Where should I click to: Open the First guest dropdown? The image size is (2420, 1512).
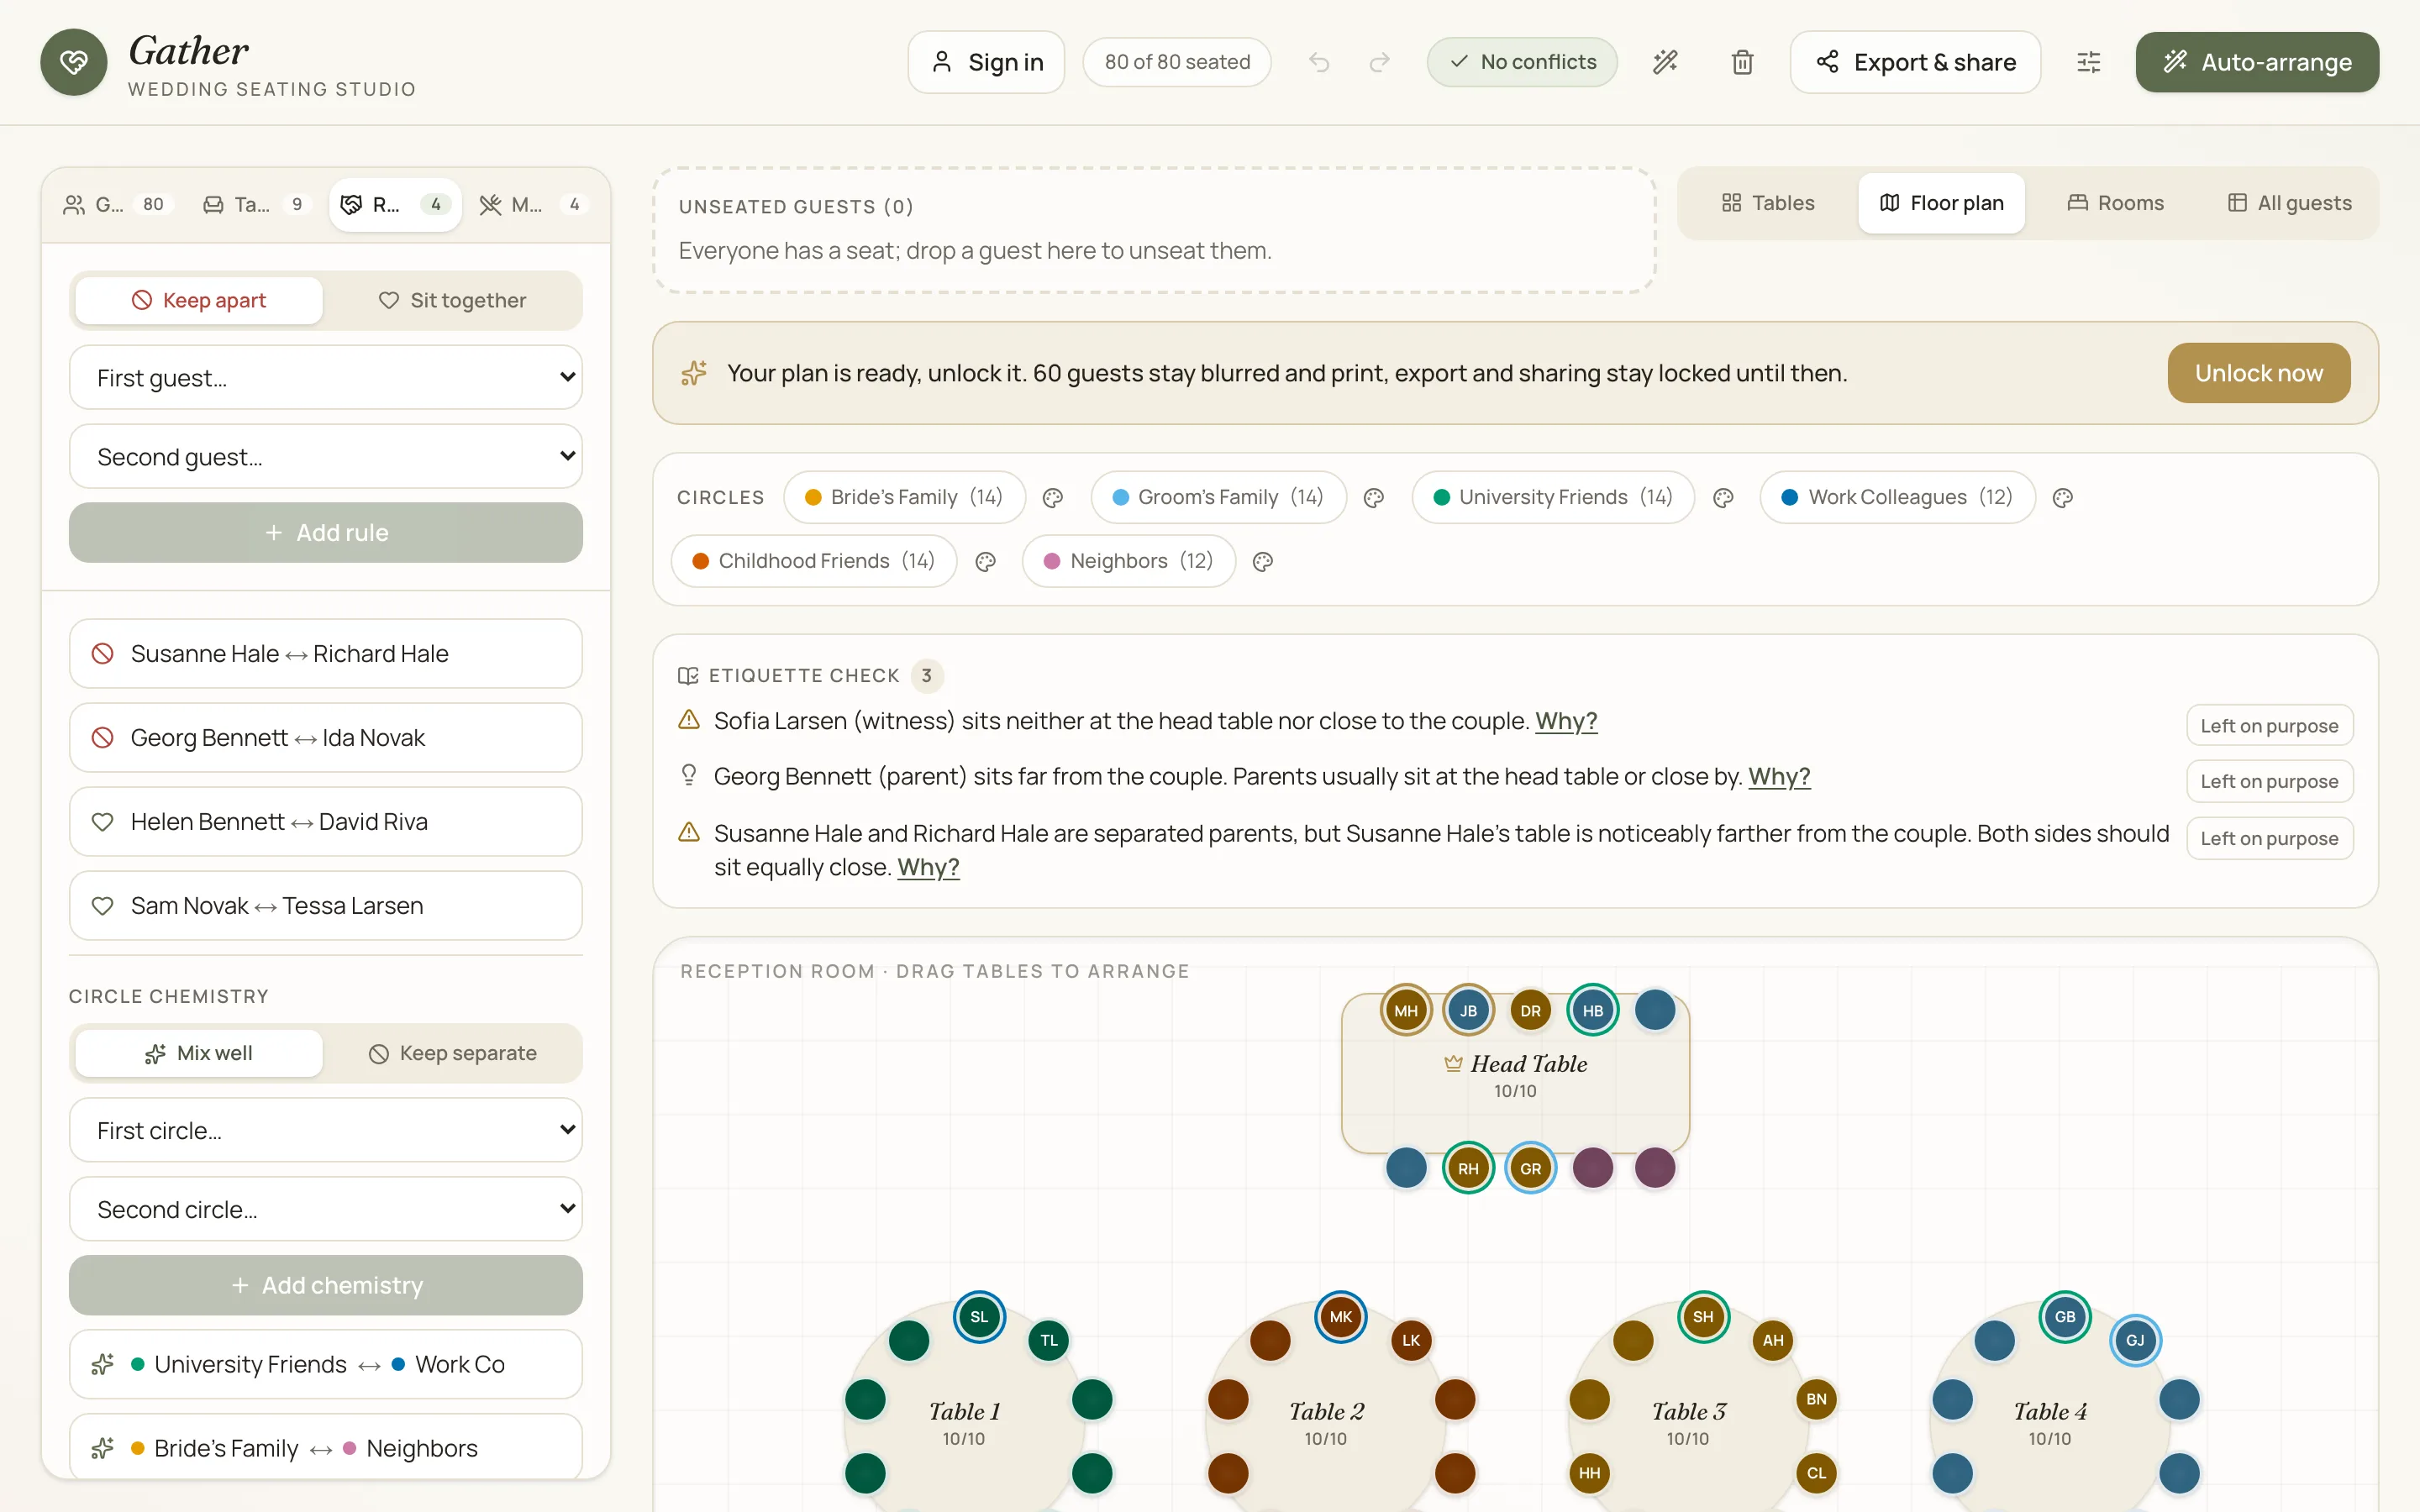(325, 377)
